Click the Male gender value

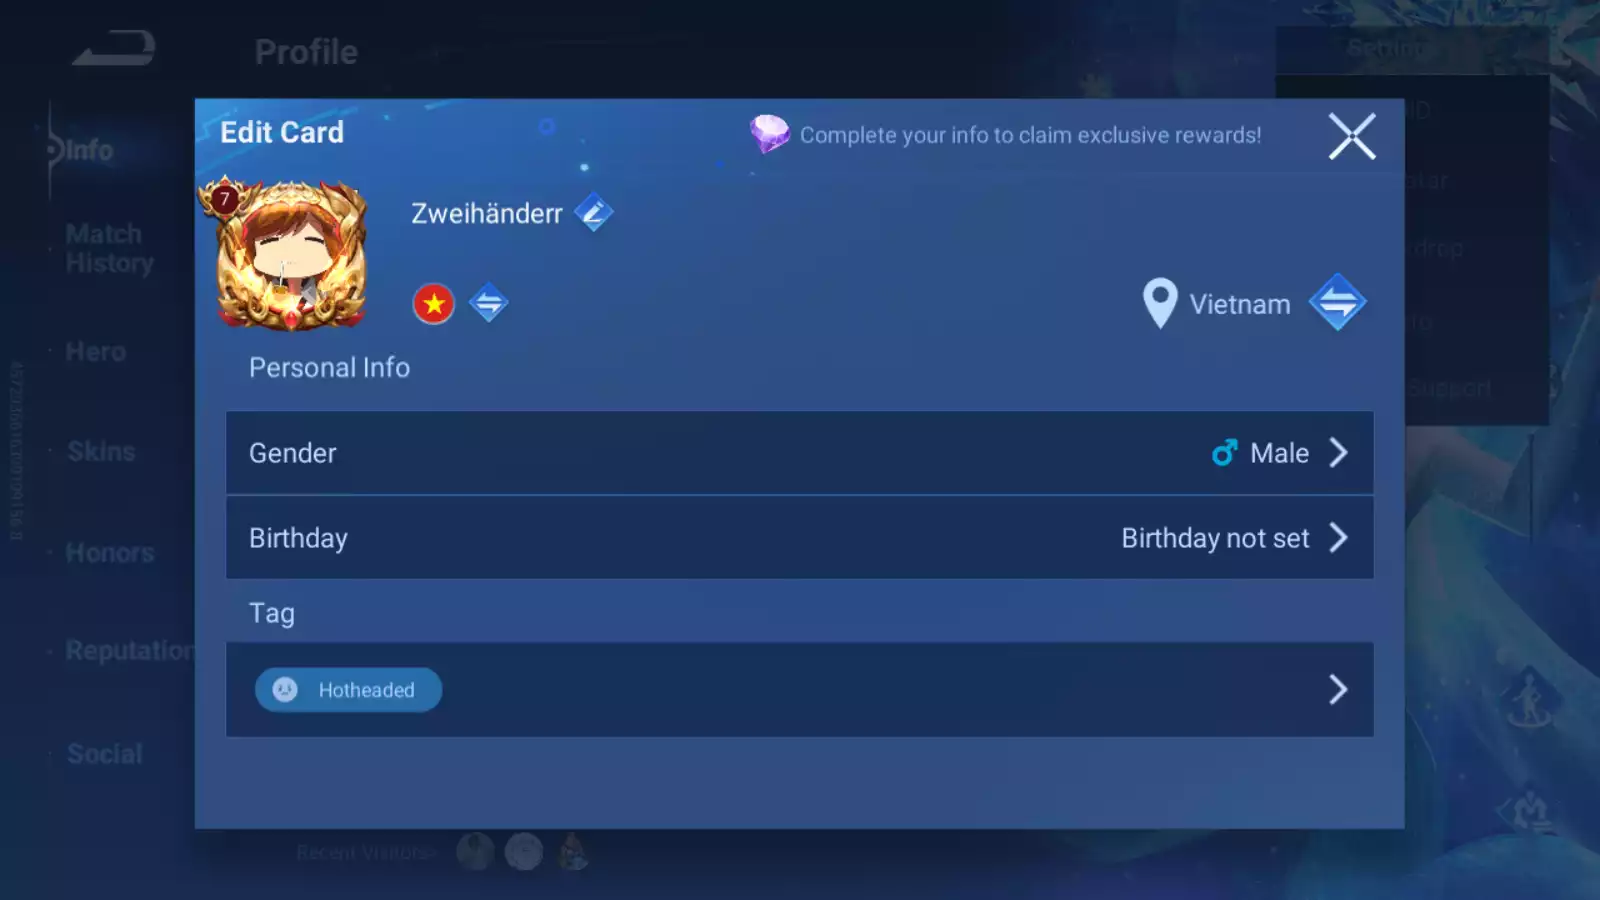tap(1279, 453)
